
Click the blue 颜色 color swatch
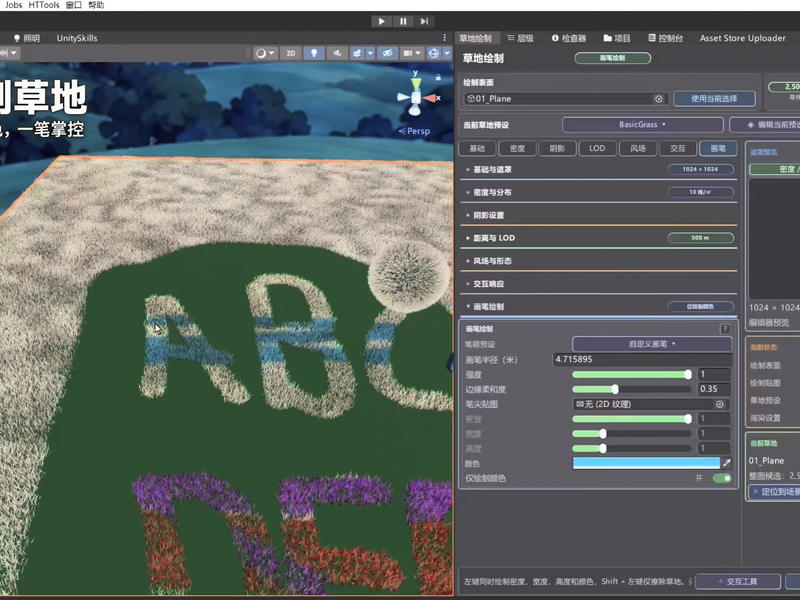tap(646, 463)
